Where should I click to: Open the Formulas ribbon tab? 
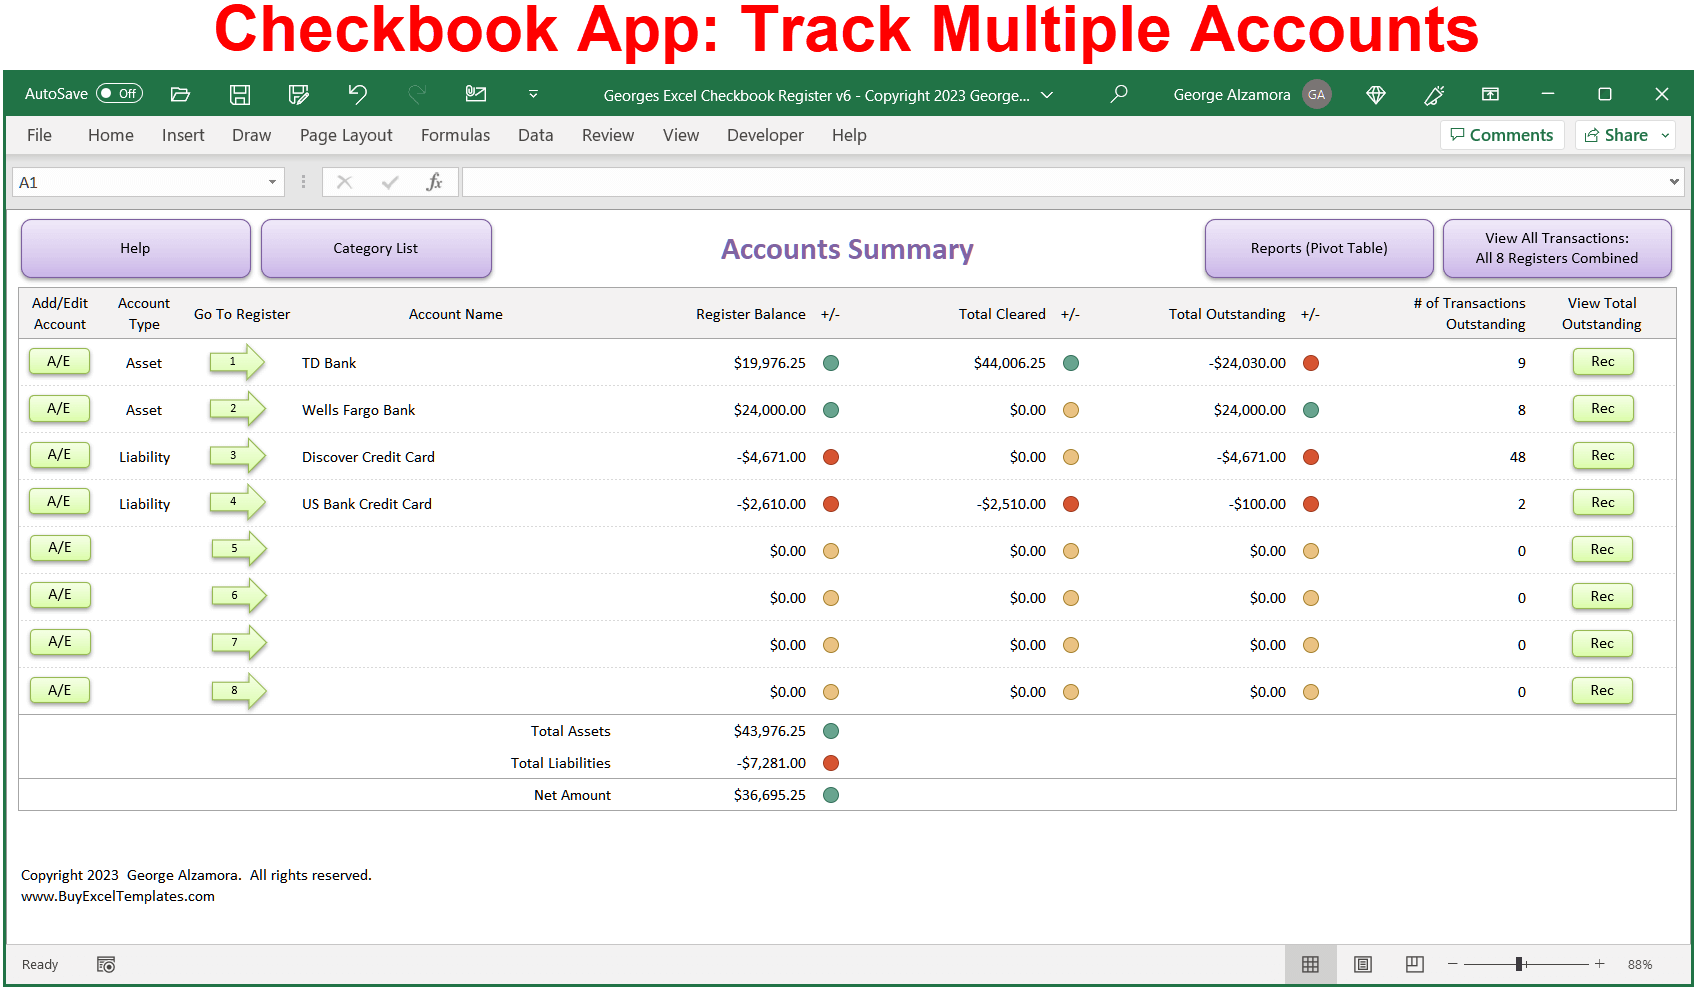pyautogui.click(x=455, y=135)
